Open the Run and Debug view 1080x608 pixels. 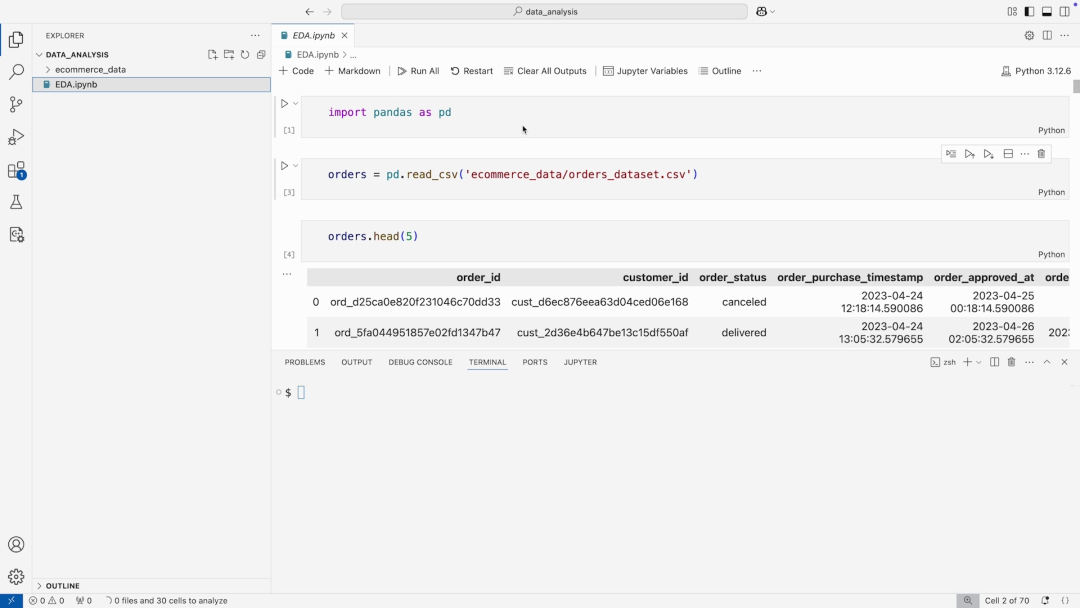pos(16,137)
